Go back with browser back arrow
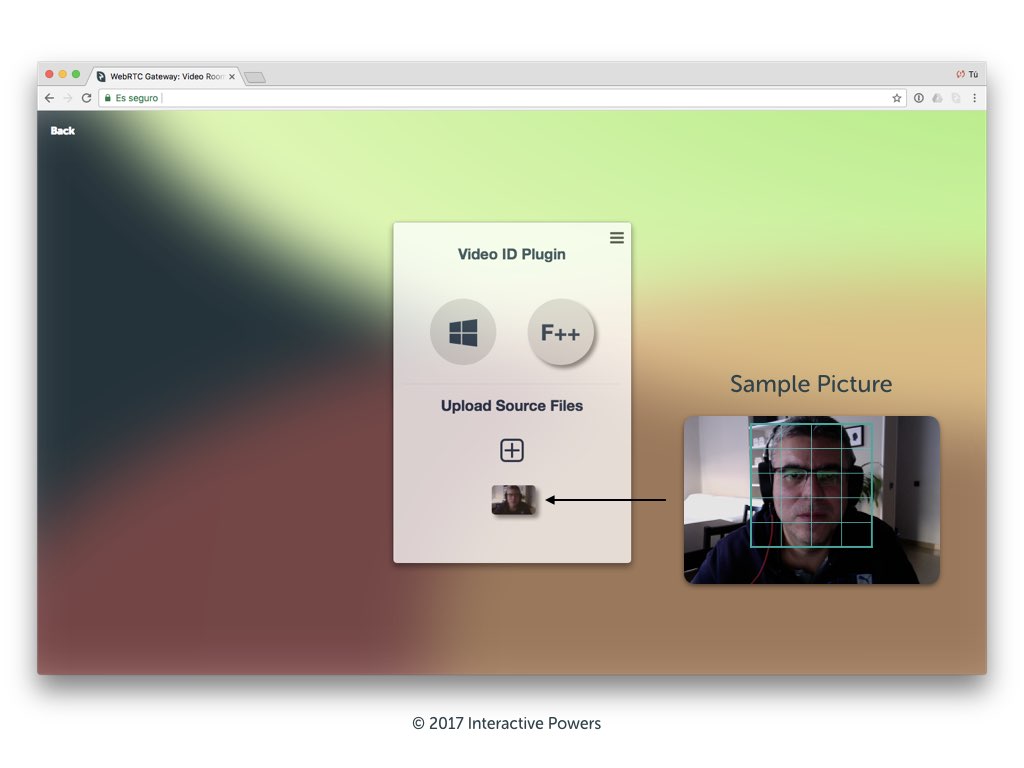This screenshot has width=1024, height=768. click(x=49, y=98)
